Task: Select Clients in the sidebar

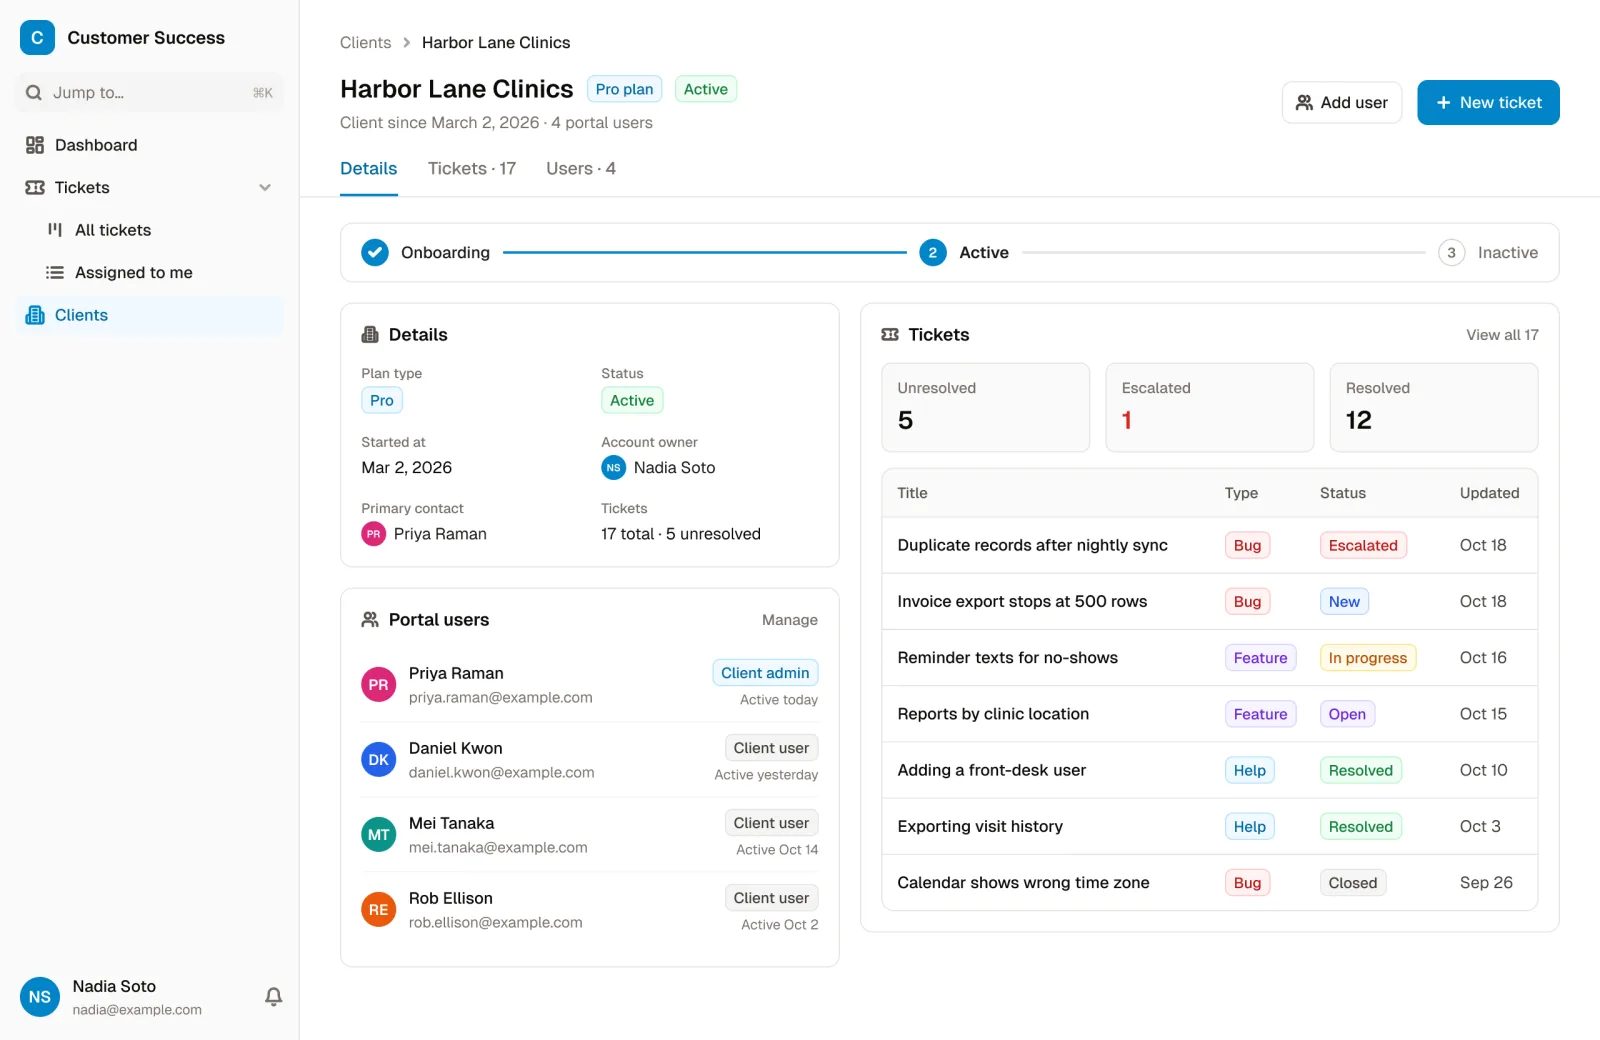Action: pos(150,316)
